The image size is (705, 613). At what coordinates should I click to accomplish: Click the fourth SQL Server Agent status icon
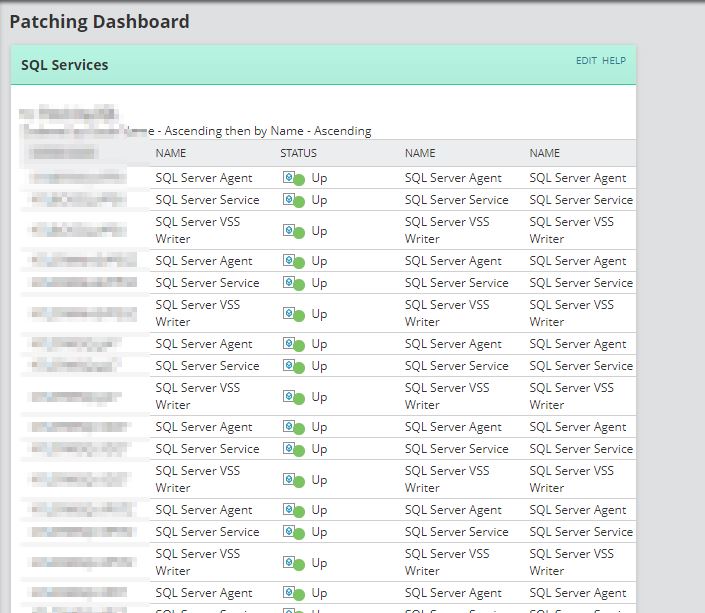(x=294, y=427)
